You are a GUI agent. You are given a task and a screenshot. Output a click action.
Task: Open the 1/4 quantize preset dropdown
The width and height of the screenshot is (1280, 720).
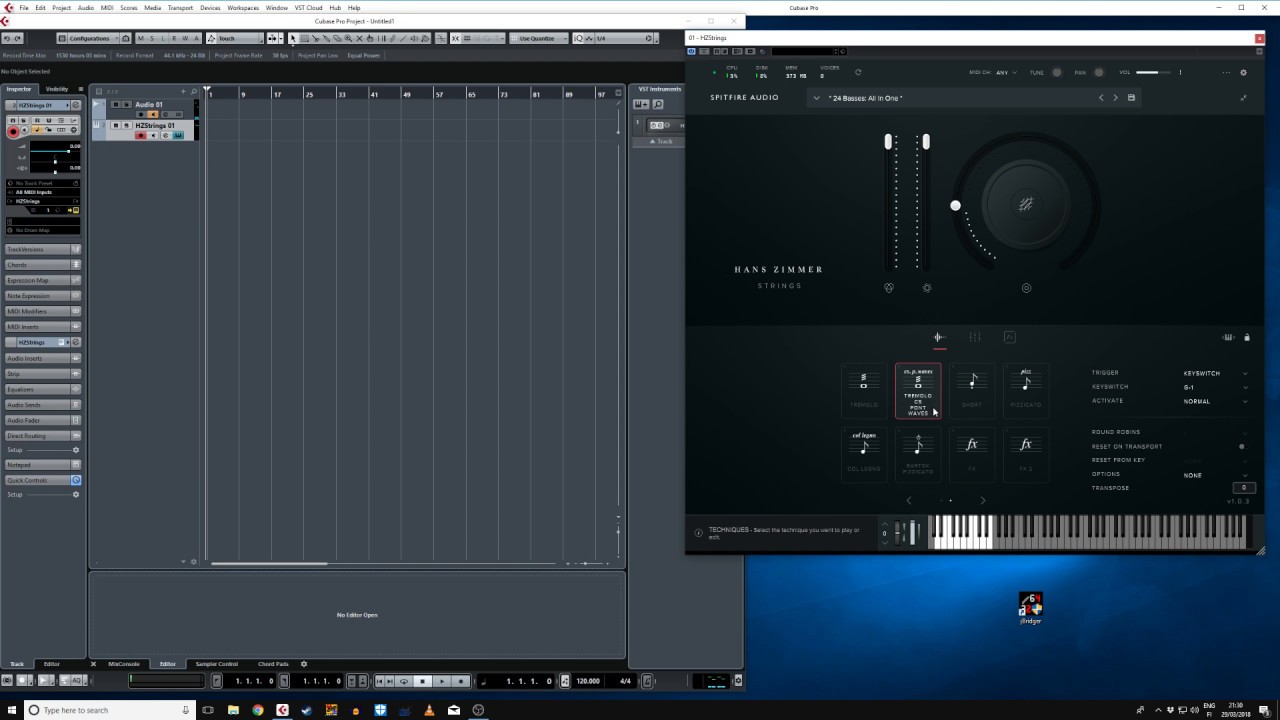(624, 39)
